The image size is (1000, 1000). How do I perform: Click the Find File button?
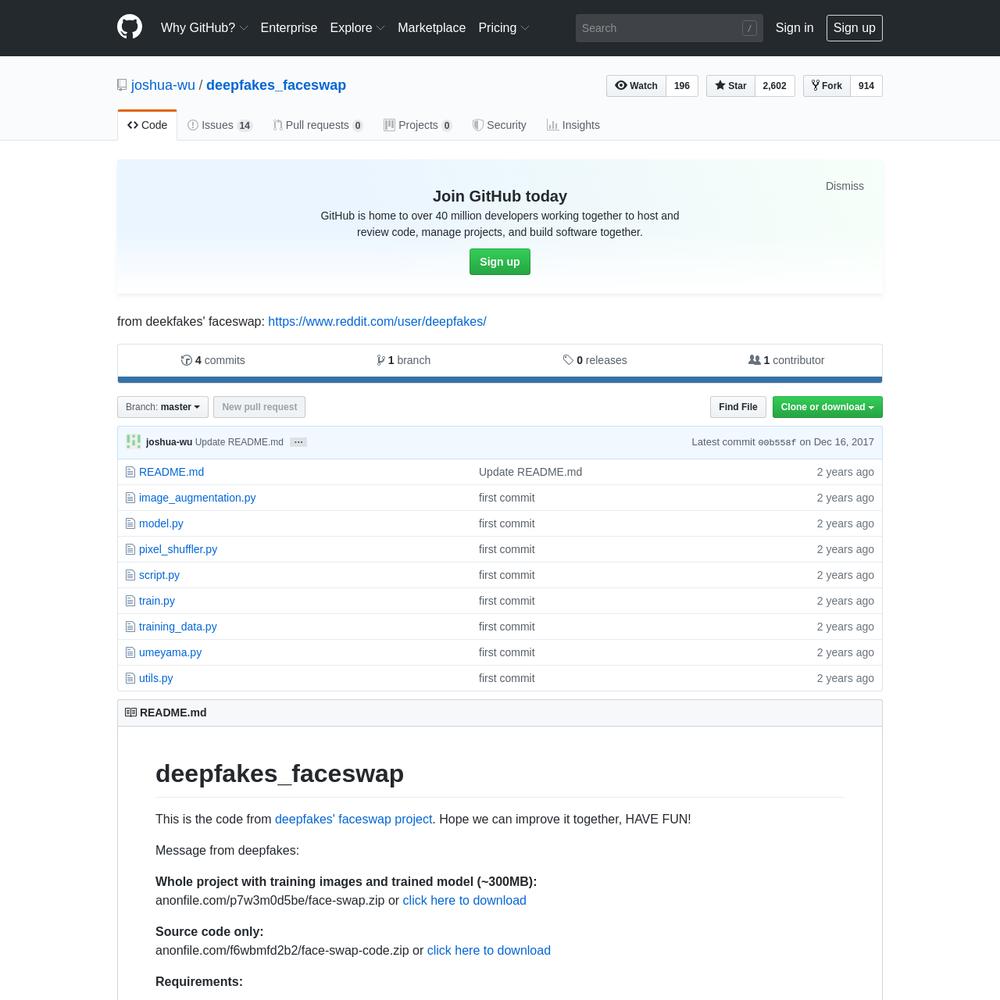(738, 407)
